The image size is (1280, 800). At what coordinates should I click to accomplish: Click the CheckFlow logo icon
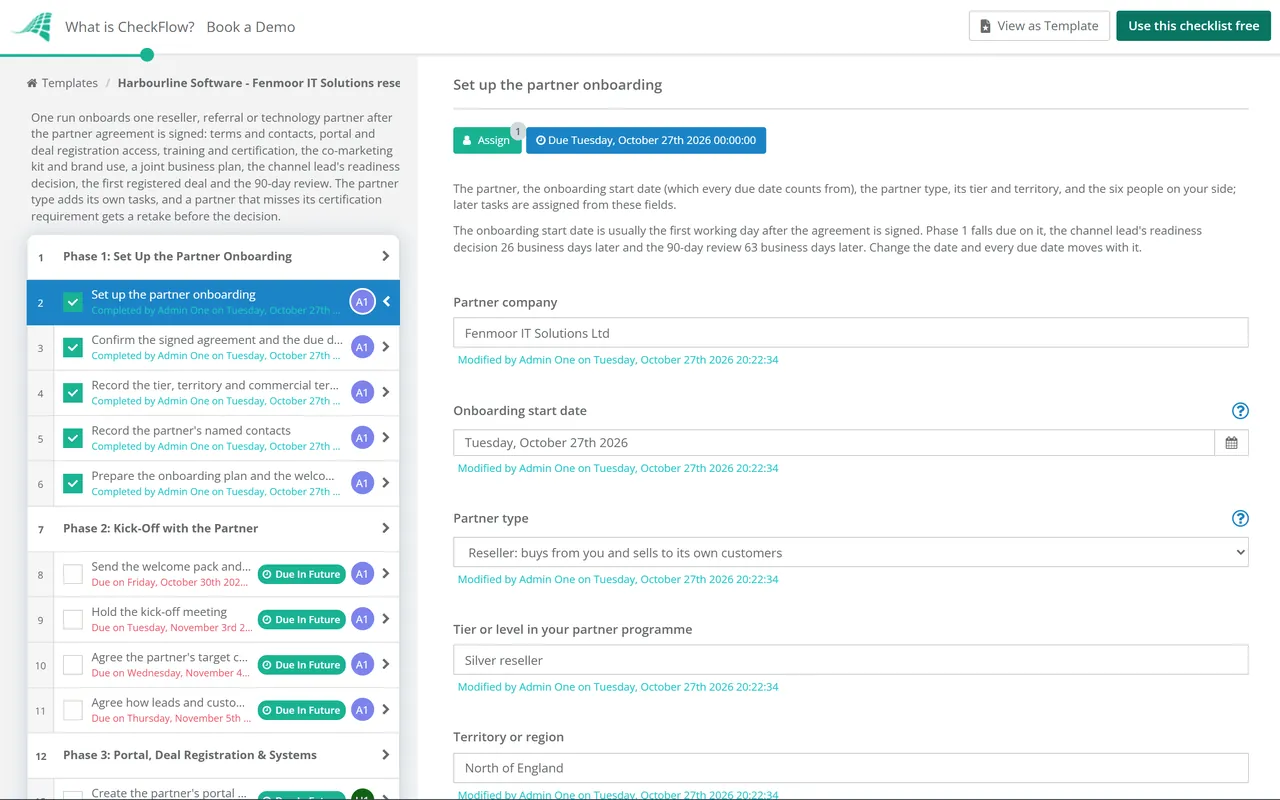click(x=31, y=26)
